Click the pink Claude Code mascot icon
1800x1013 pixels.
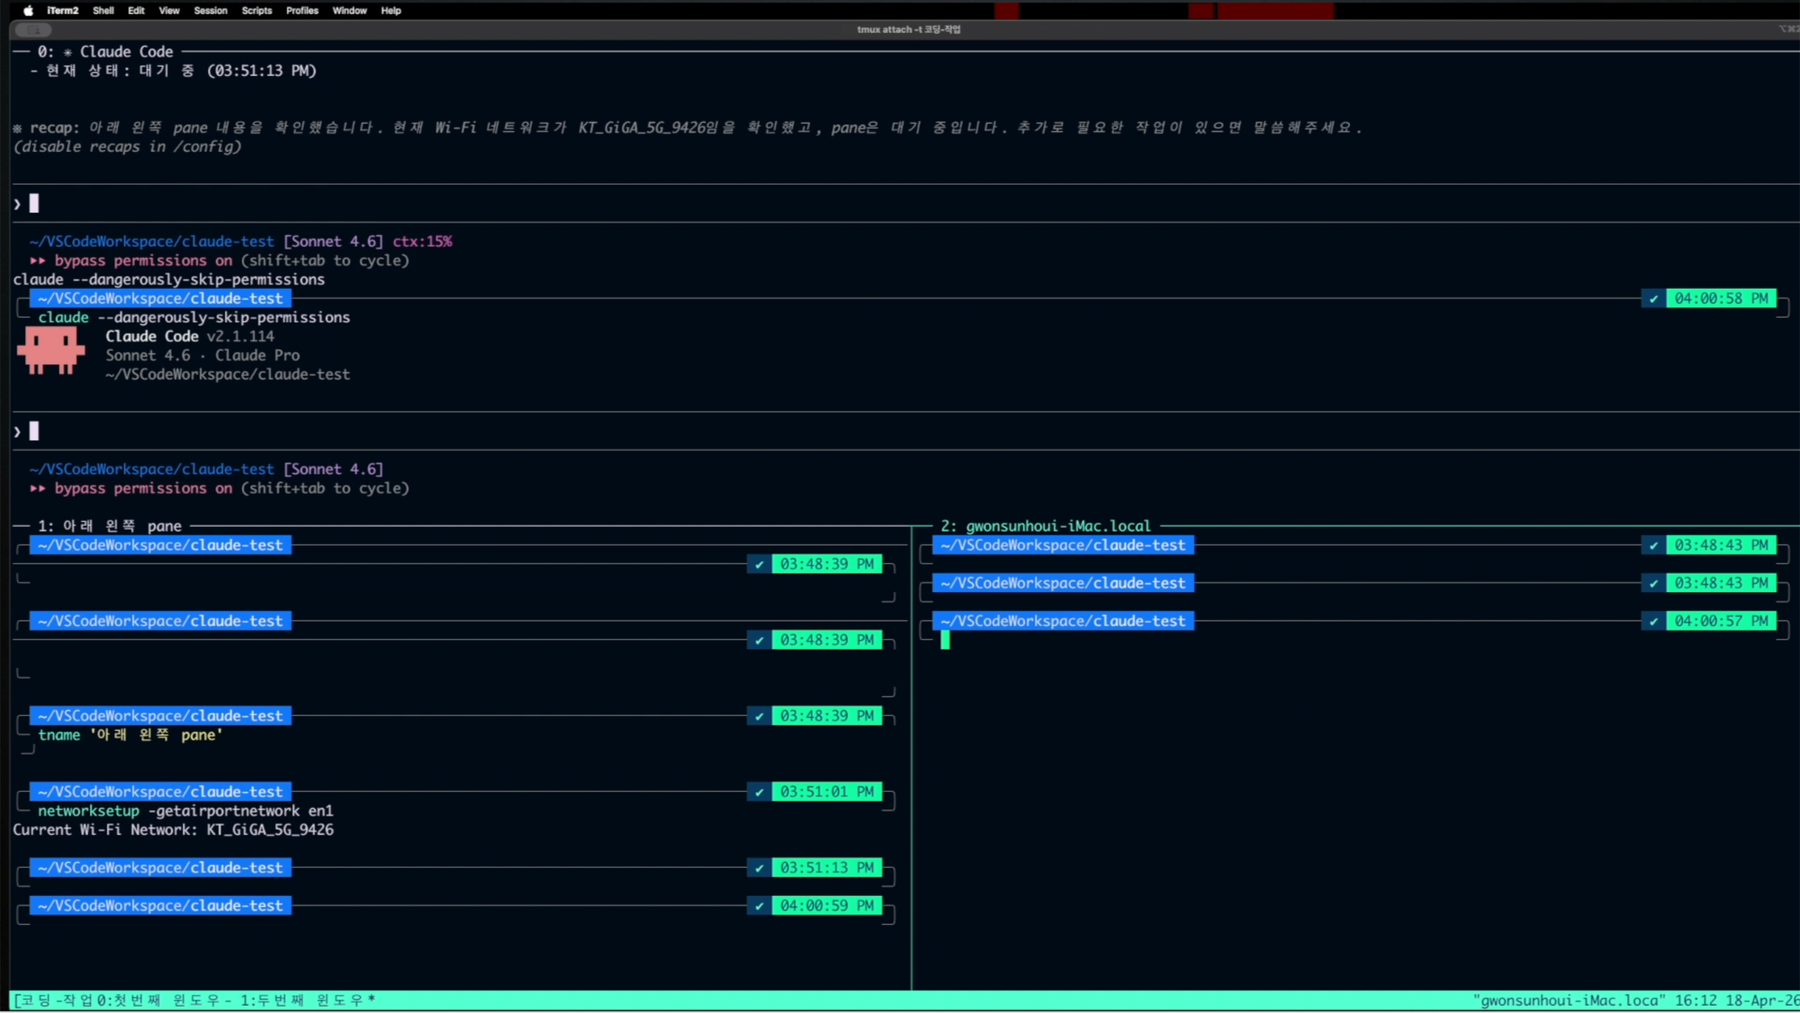tap(51, 351)
